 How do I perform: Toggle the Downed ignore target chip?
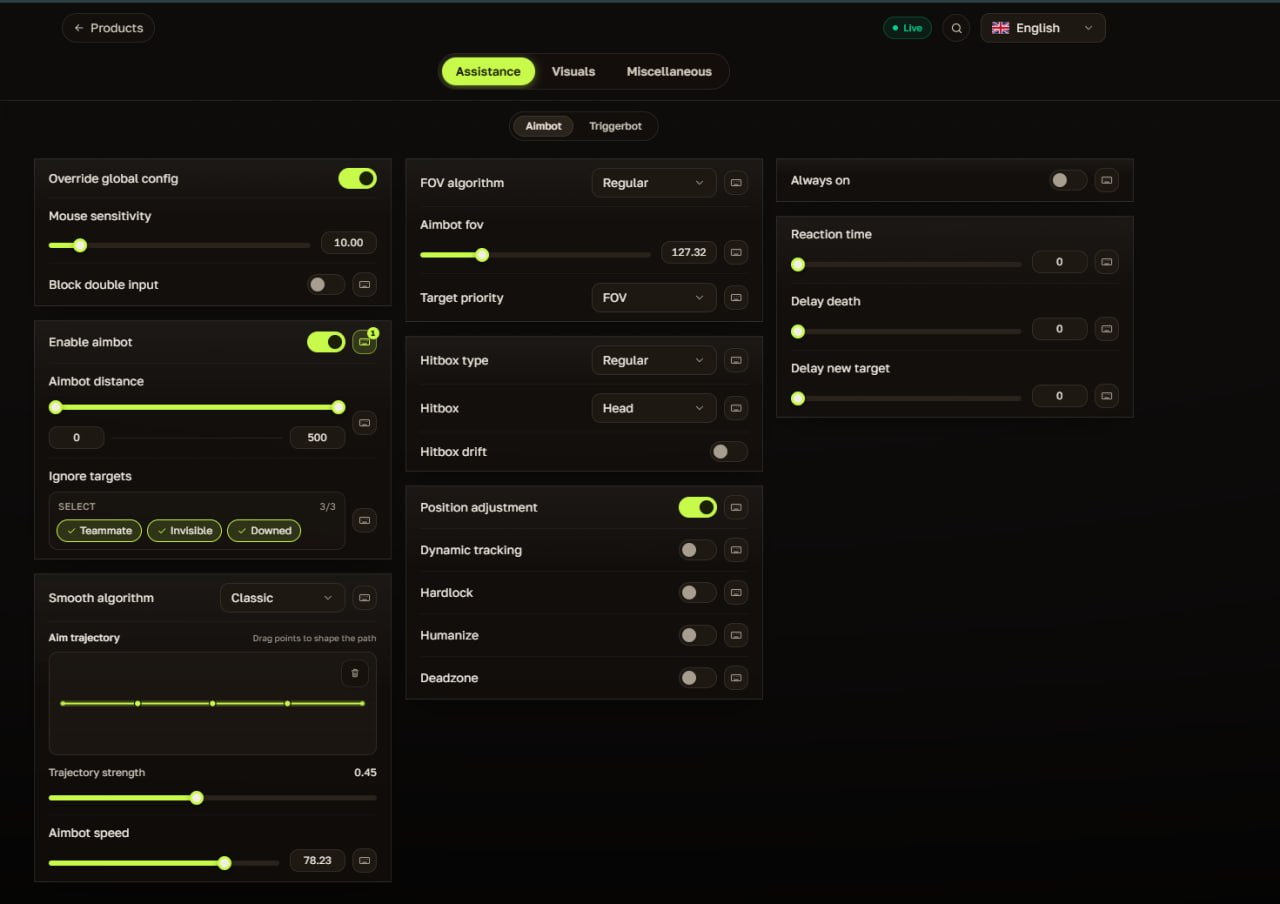(264, 531)
